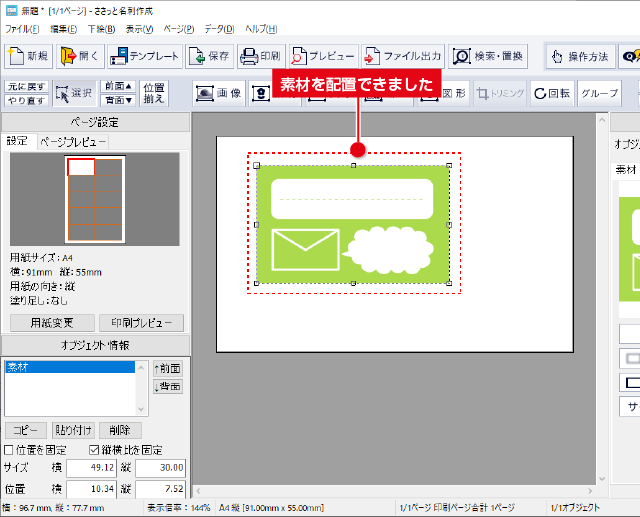Open プレビュー (Preview) from the toolbar
Screen dimensions: 640x517
(x=322, y=56)
